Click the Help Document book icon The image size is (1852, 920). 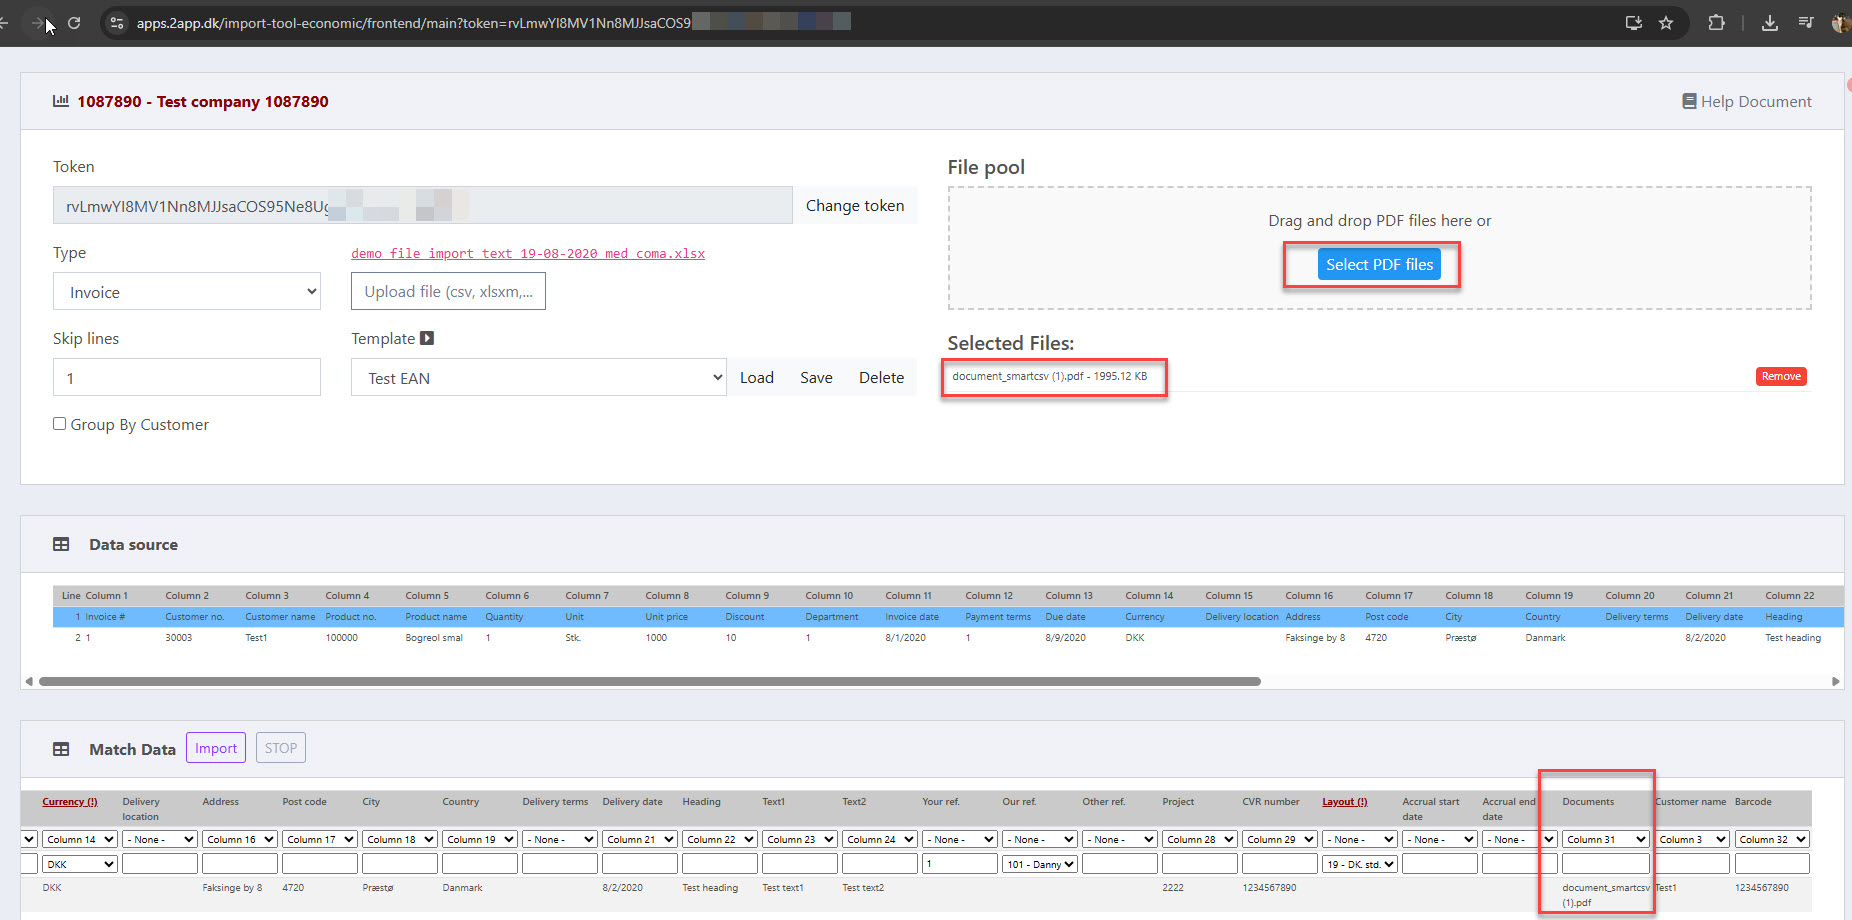tap(1689, 101)
